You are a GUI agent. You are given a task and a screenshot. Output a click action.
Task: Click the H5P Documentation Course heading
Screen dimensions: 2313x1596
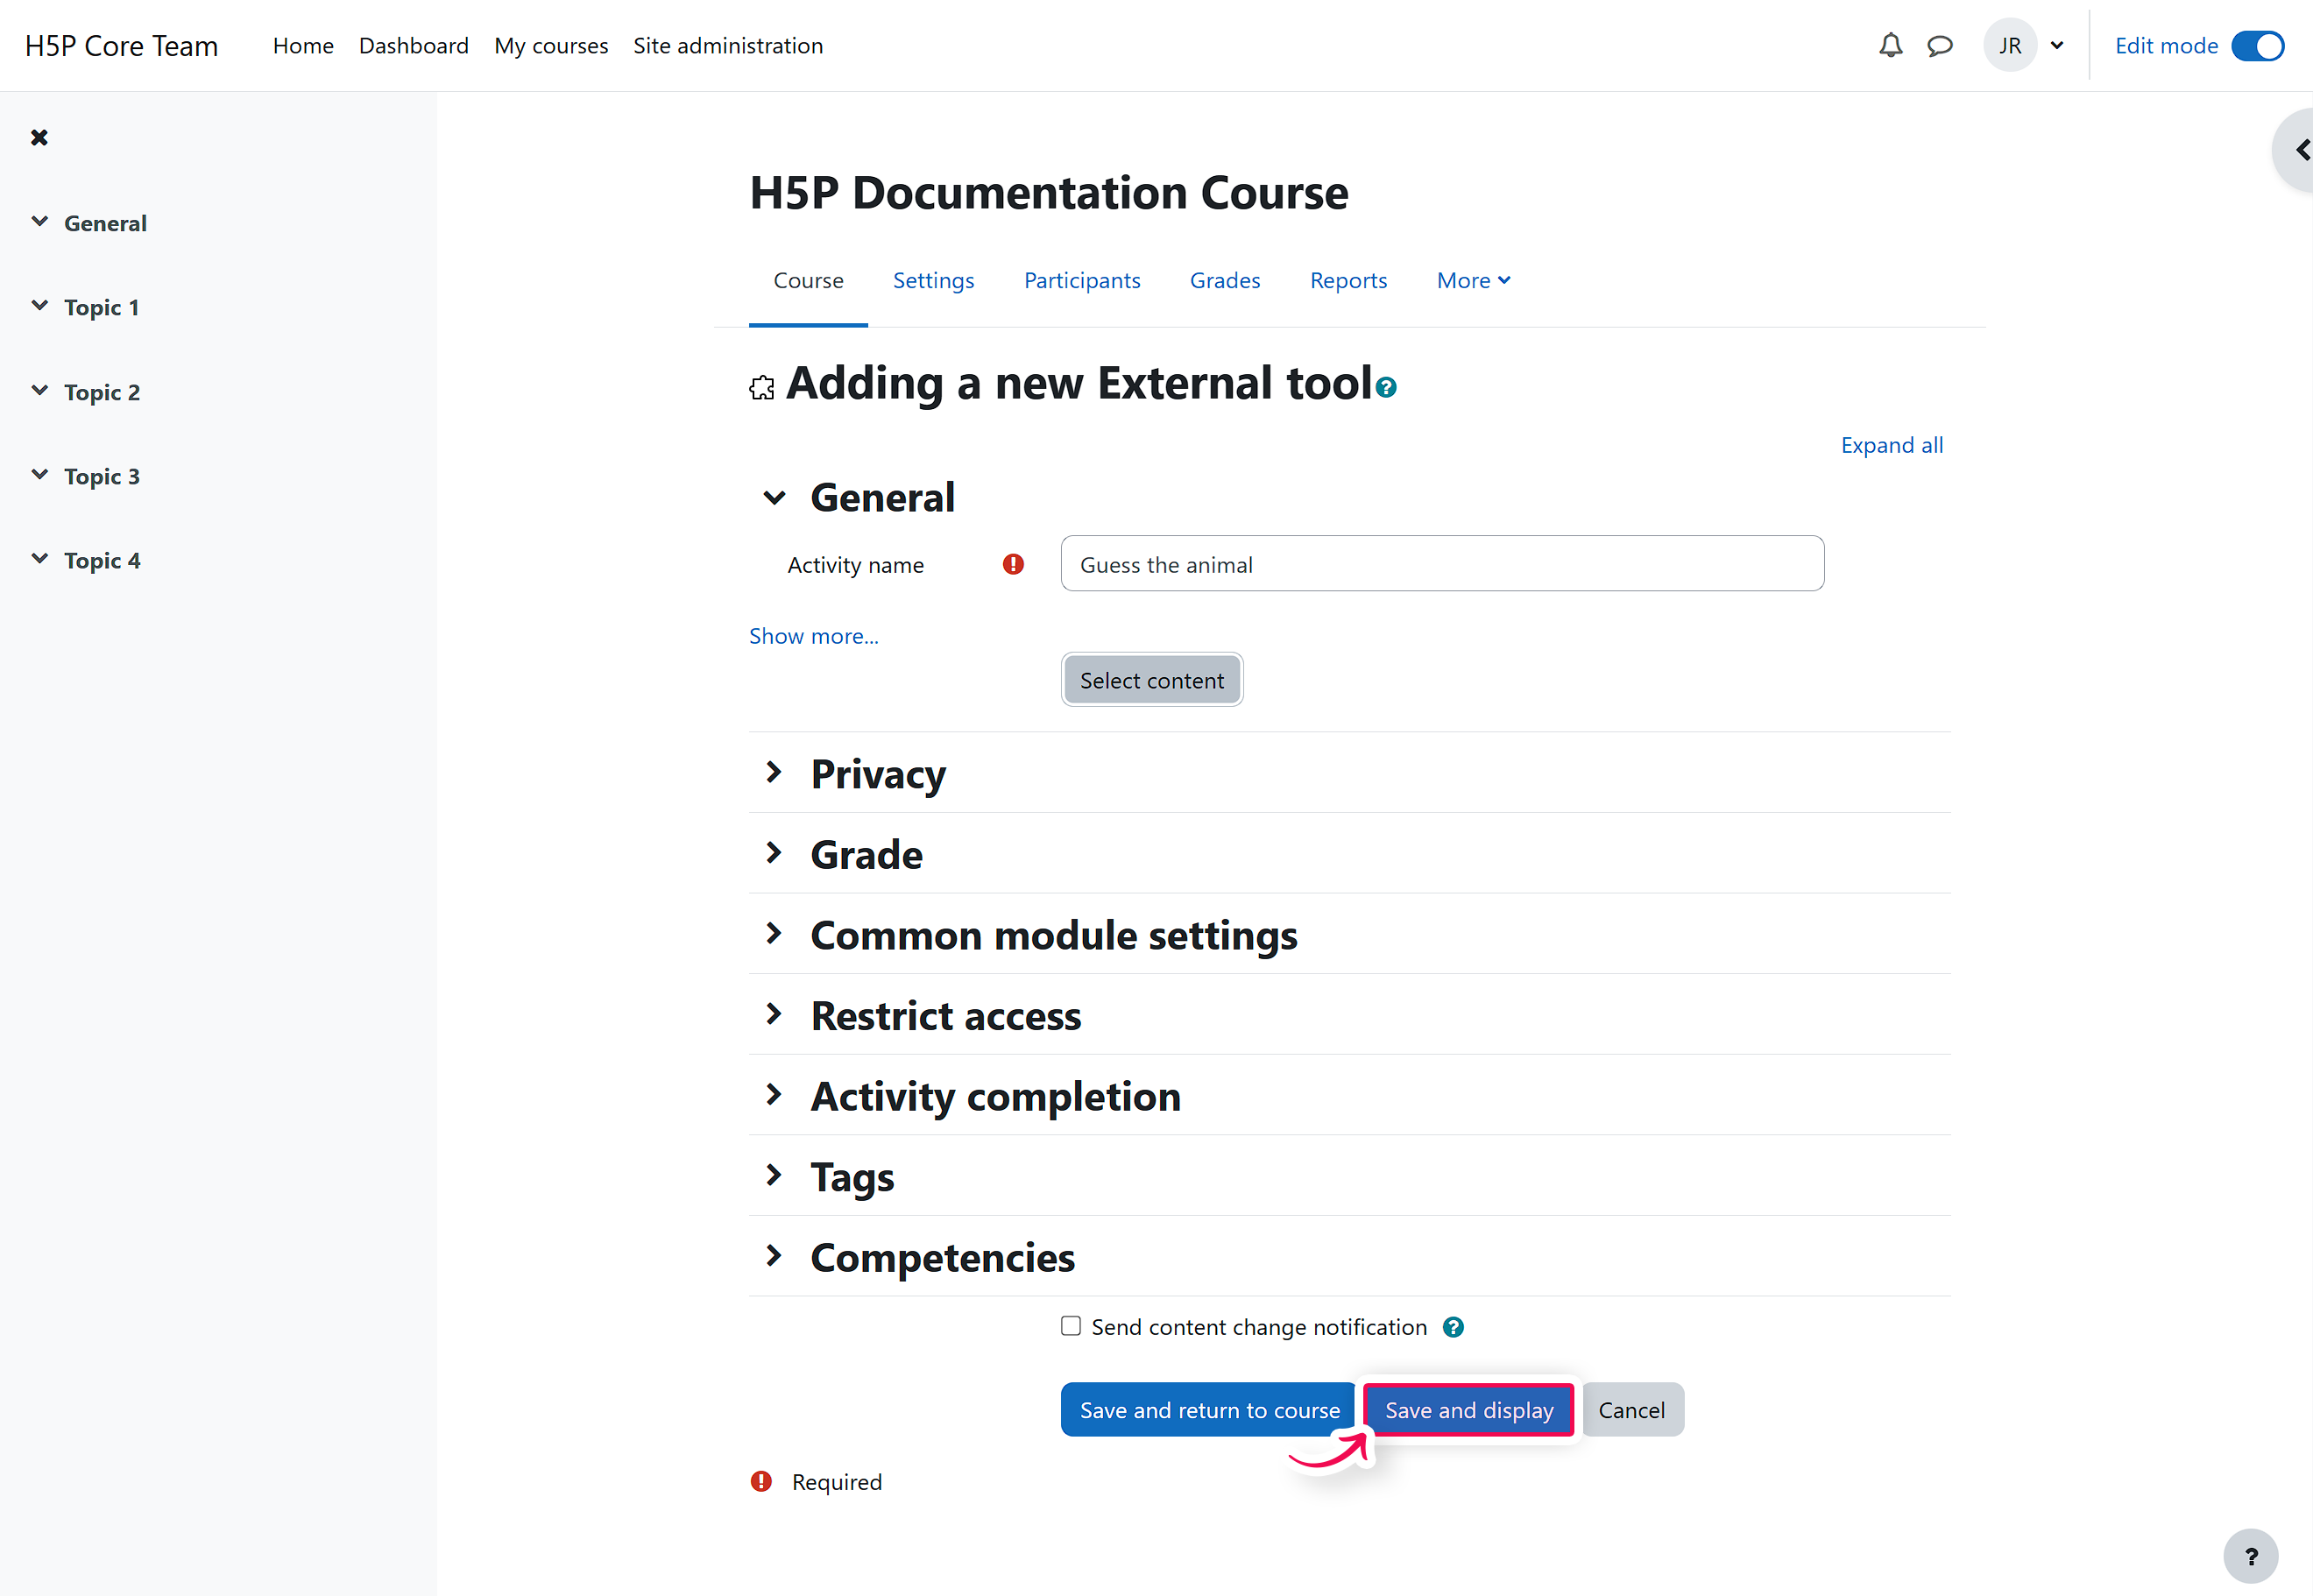(x=1049, y=193)
